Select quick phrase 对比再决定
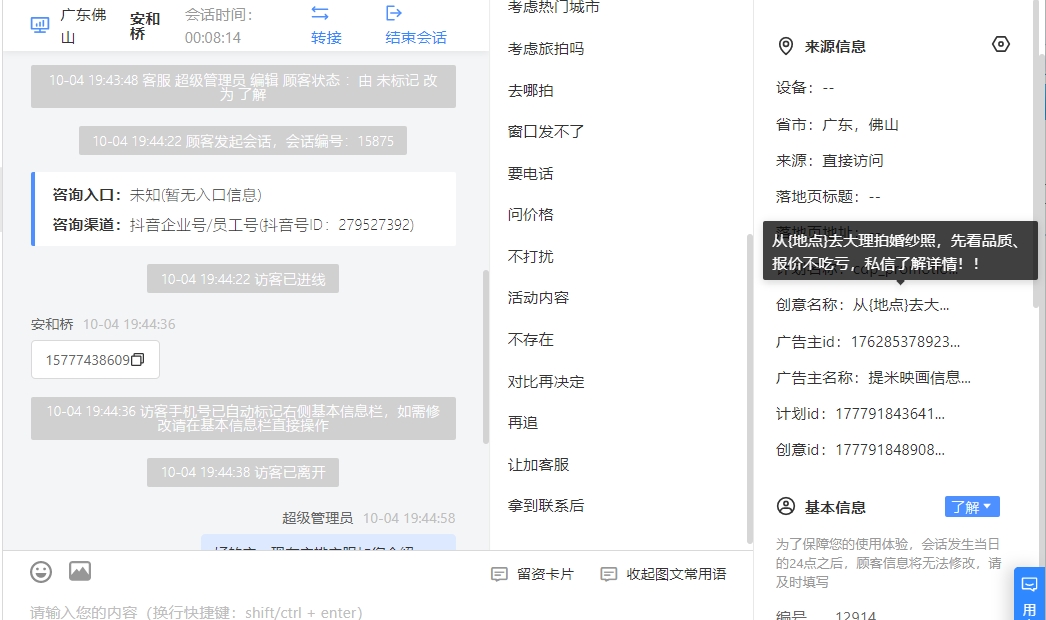Screen dimensions: 1046x620 point(546,382)
